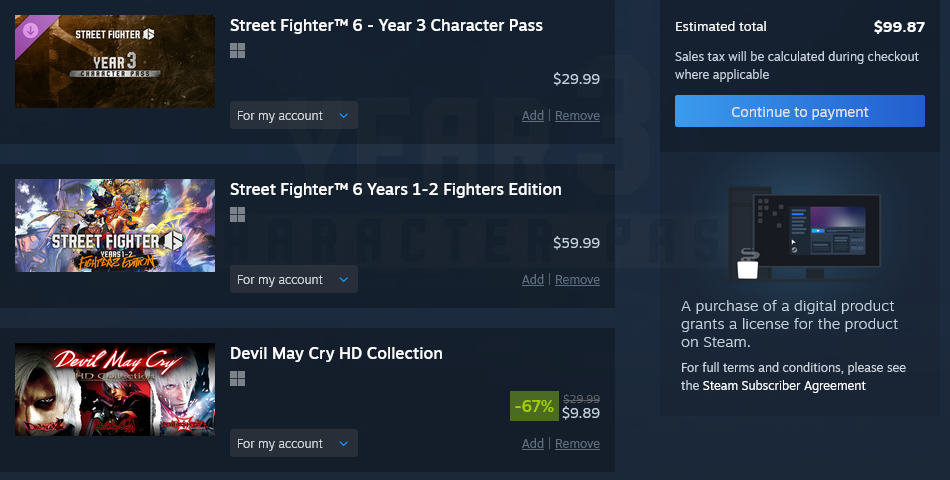Viewport: 950px width, 480px height.
Task: Click the purple download badge on Year 3 thumbnail
Action: pyautogui.click(x=29, y=30)
